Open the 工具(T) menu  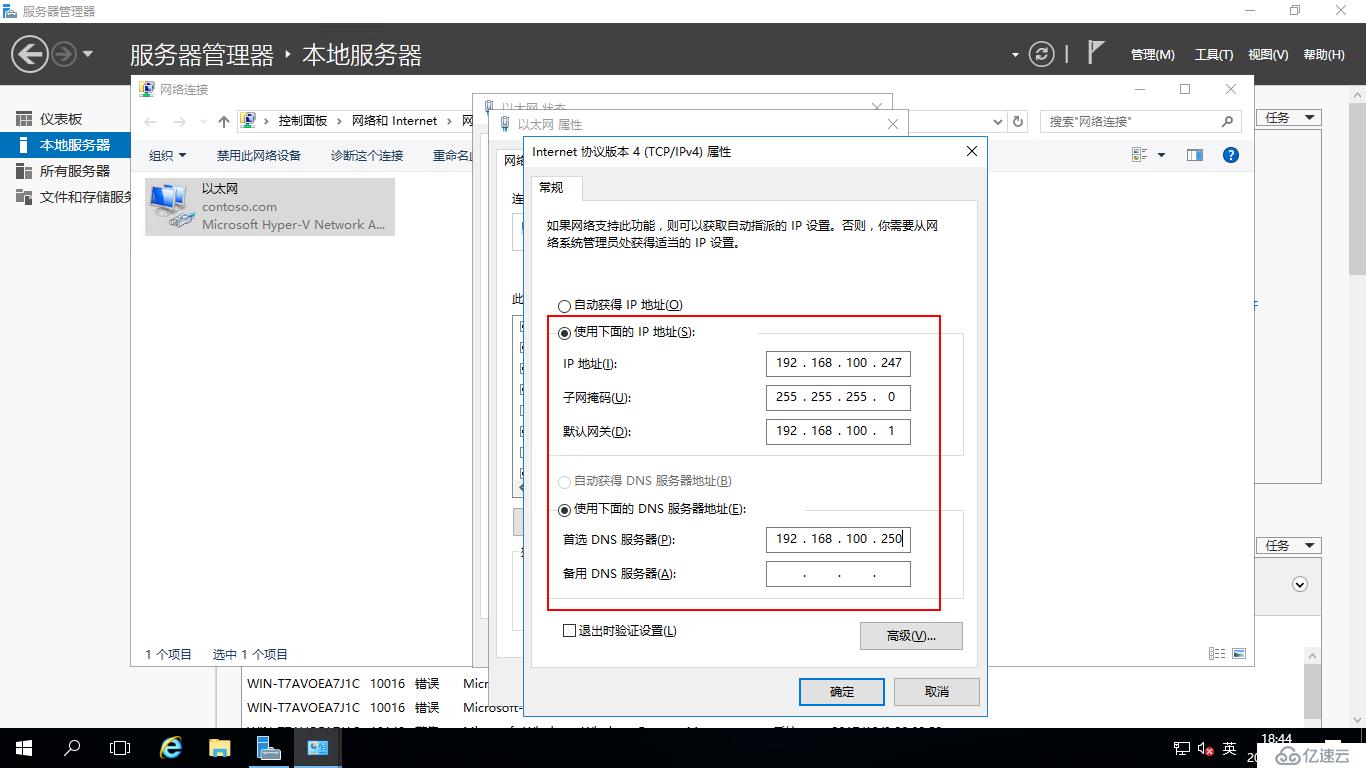pyautogui.click(x=1214, y=55)
